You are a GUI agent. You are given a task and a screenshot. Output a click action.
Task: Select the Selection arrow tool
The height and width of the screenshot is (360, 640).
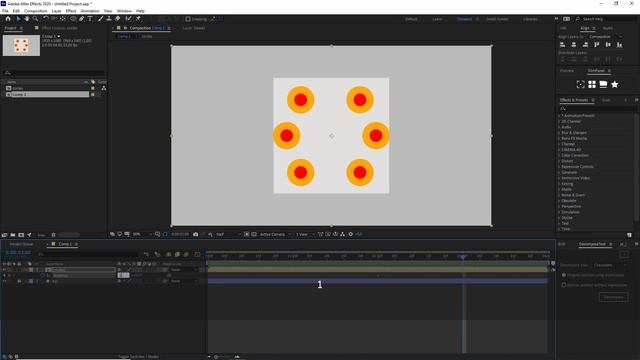pos(18,19)
